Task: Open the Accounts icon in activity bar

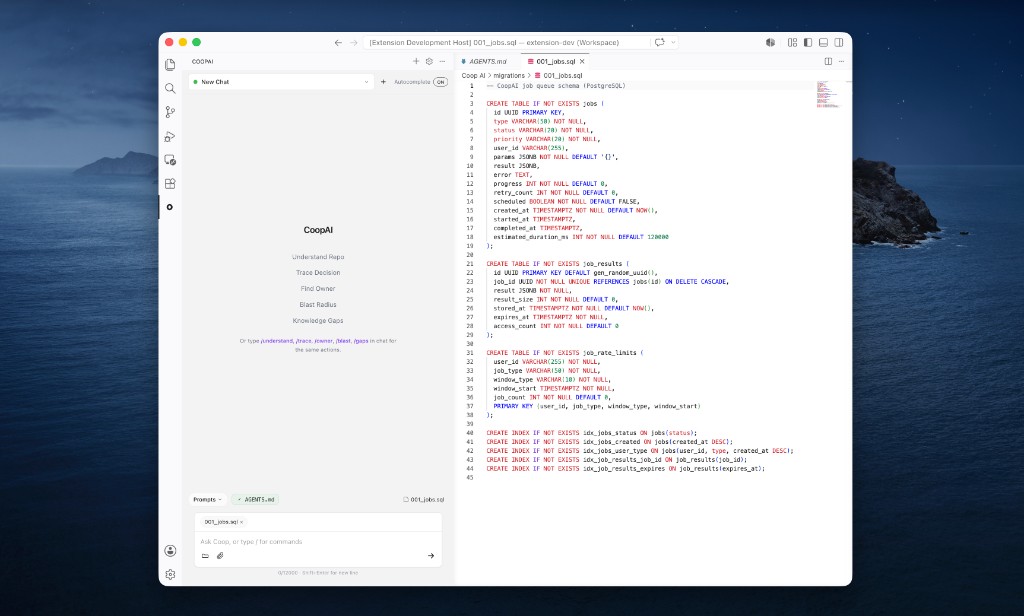Action: [x=170, y=551]
